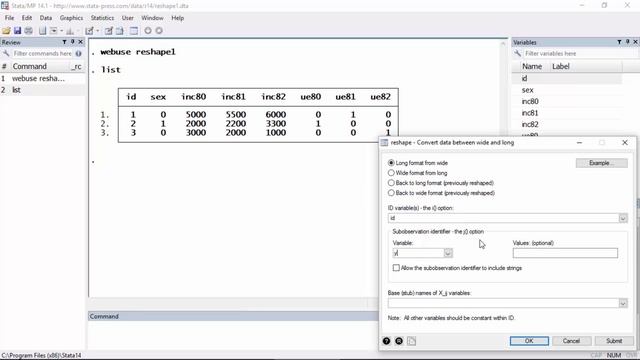Copy command to clipboard icon in dialog
Image resolution: width=640 pixels, height=360 pixels.
(x=411, y=341)
